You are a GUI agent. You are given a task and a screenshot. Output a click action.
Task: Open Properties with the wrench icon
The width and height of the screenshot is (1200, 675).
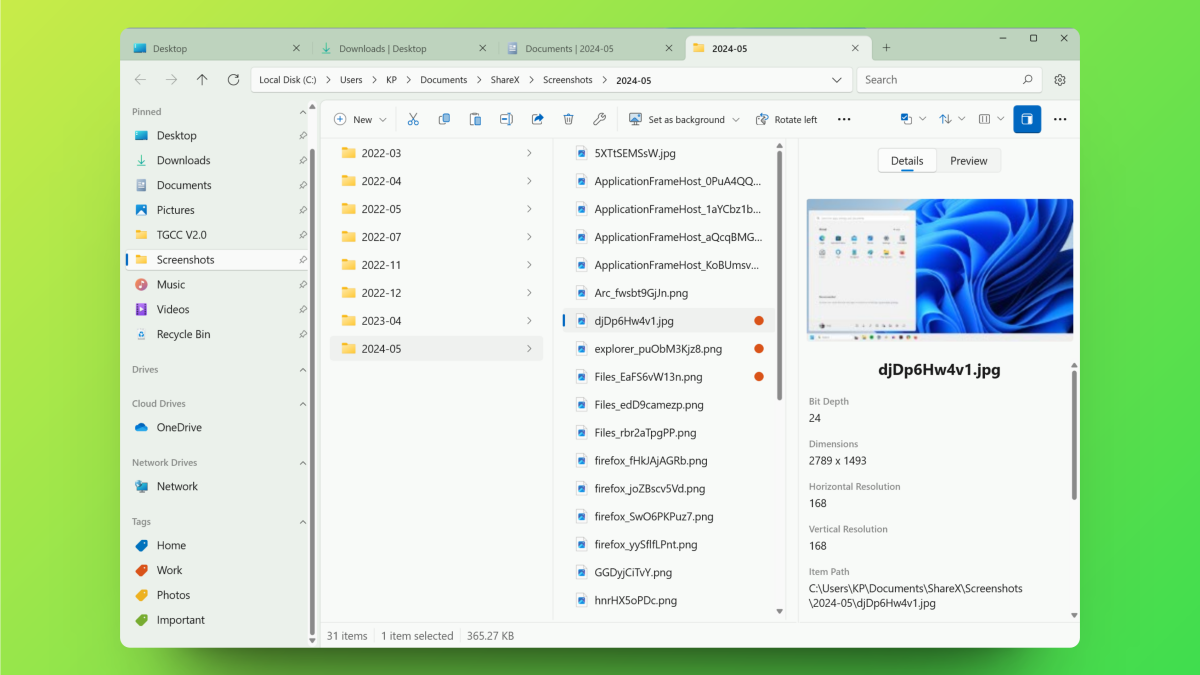point(599,119)
